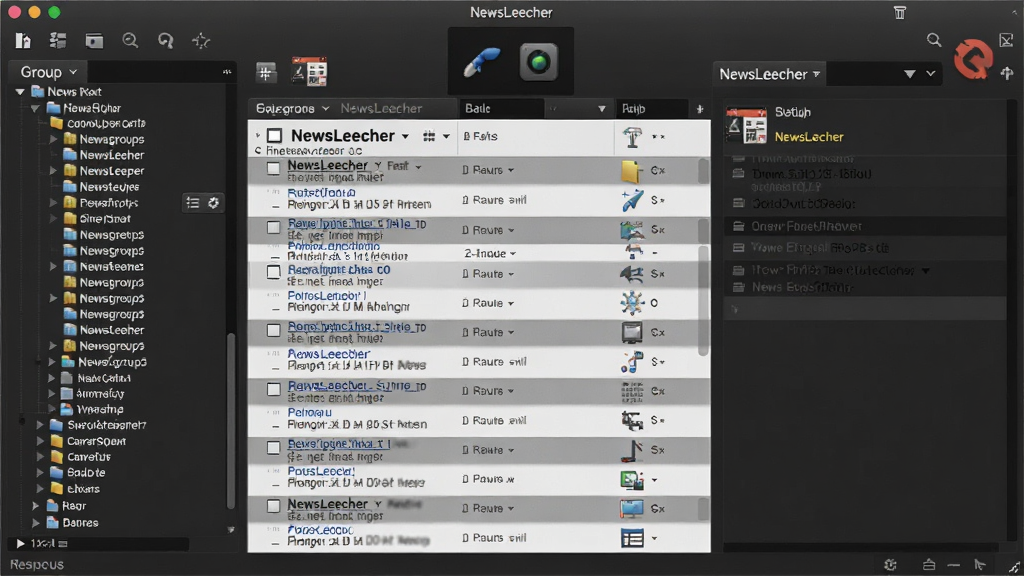Select the Carvetue folder in tree

(x=89, y=457)
